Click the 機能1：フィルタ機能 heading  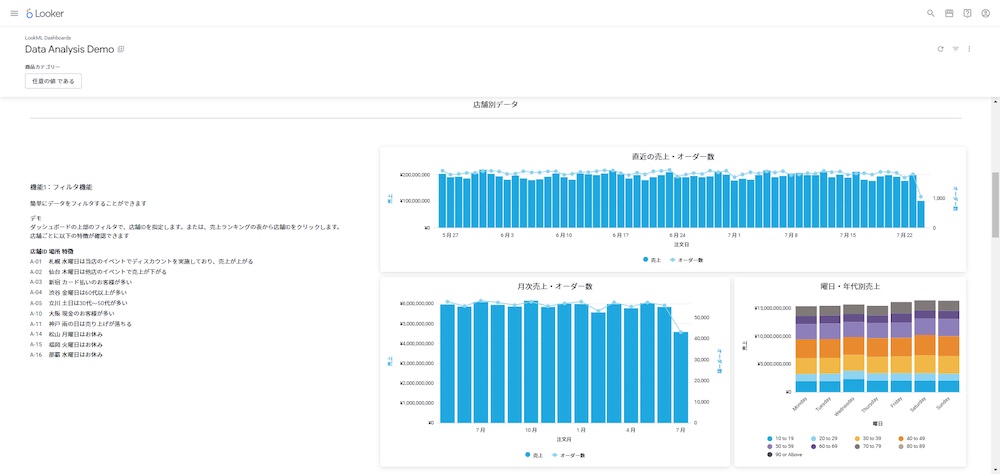[x=61, y=187]
